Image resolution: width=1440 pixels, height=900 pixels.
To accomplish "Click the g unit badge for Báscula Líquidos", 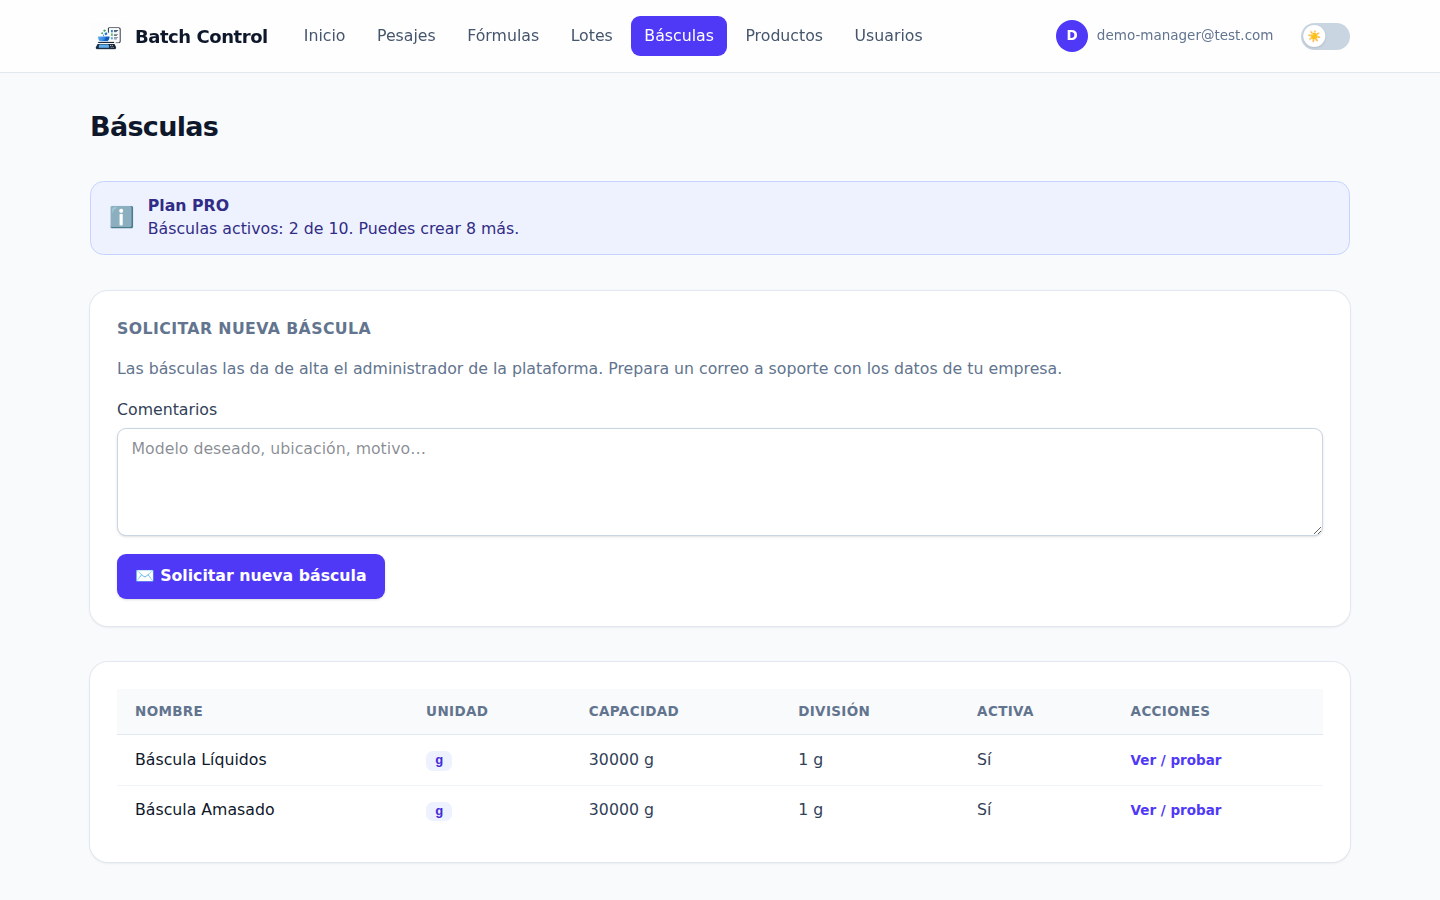I will pyautogui.click(x=439, y=761).
